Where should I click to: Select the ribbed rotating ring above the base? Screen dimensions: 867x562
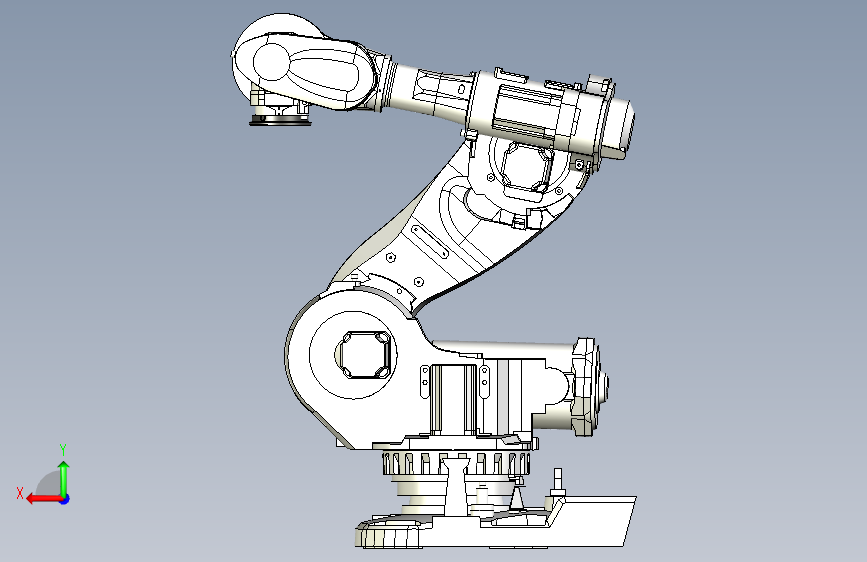[x=456, y=464]
